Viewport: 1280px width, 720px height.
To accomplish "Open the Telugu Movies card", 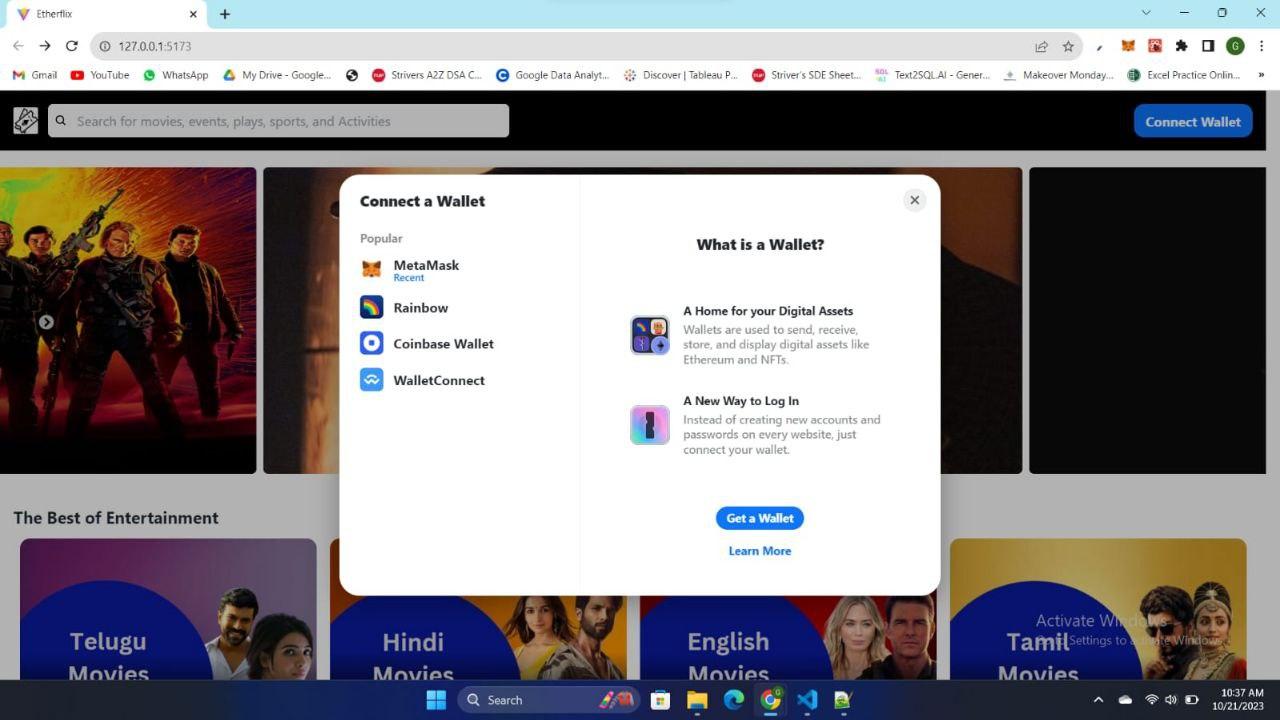I will pyautogui.click(x=168, y=610).
